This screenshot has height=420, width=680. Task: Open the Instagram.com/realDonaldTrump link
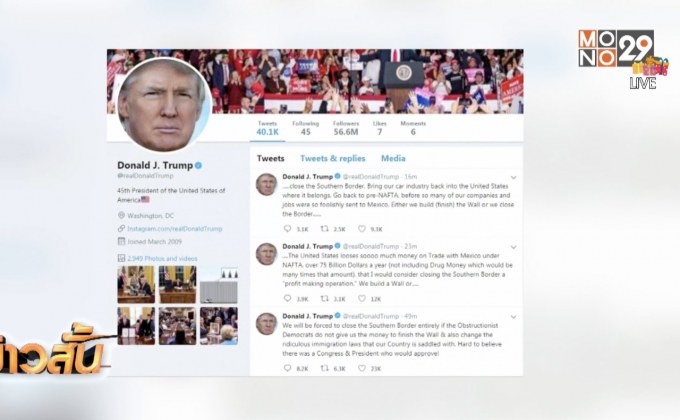tap(174, 229)
